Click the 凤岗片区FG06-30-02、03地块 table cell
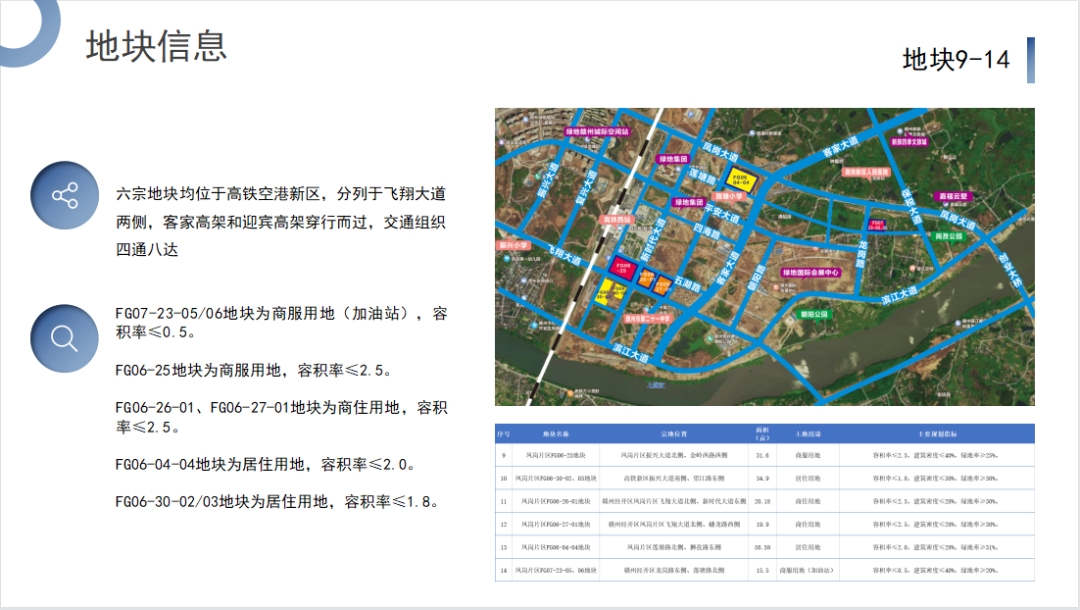 (x=556, y=478)
